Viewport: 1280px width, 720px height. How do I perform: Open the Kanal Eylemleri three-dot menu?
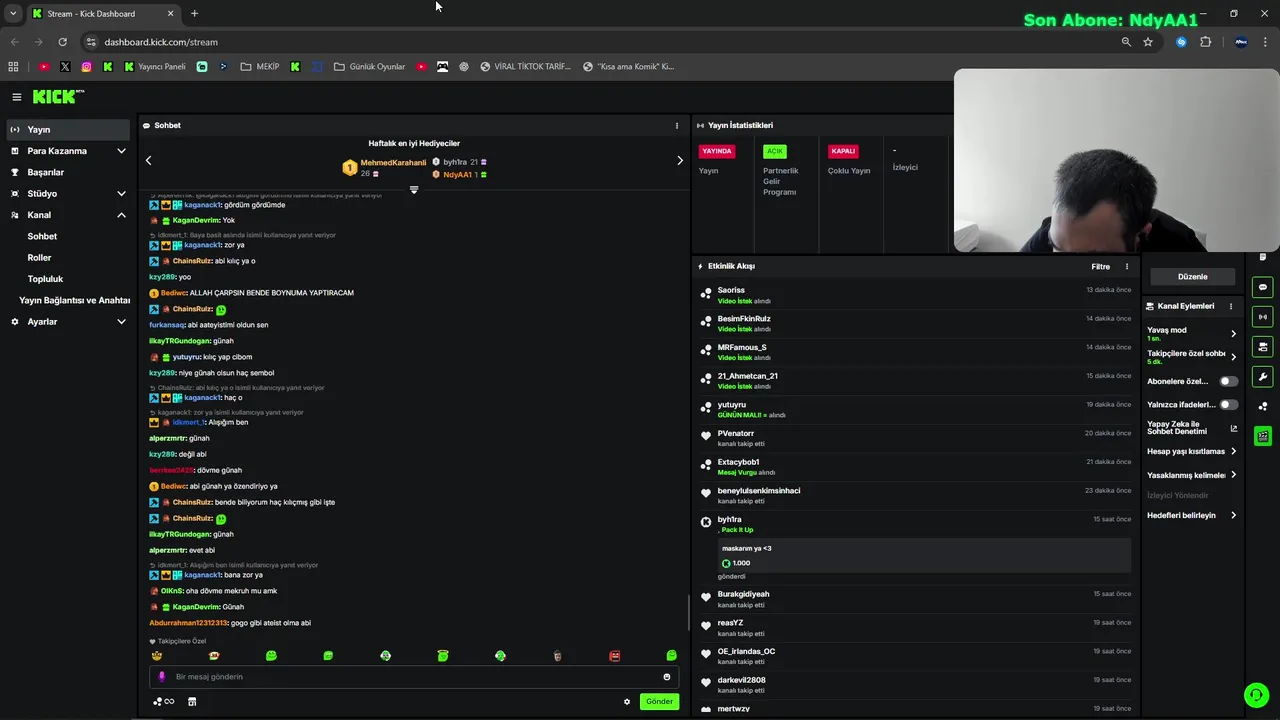pos(1231,306)
